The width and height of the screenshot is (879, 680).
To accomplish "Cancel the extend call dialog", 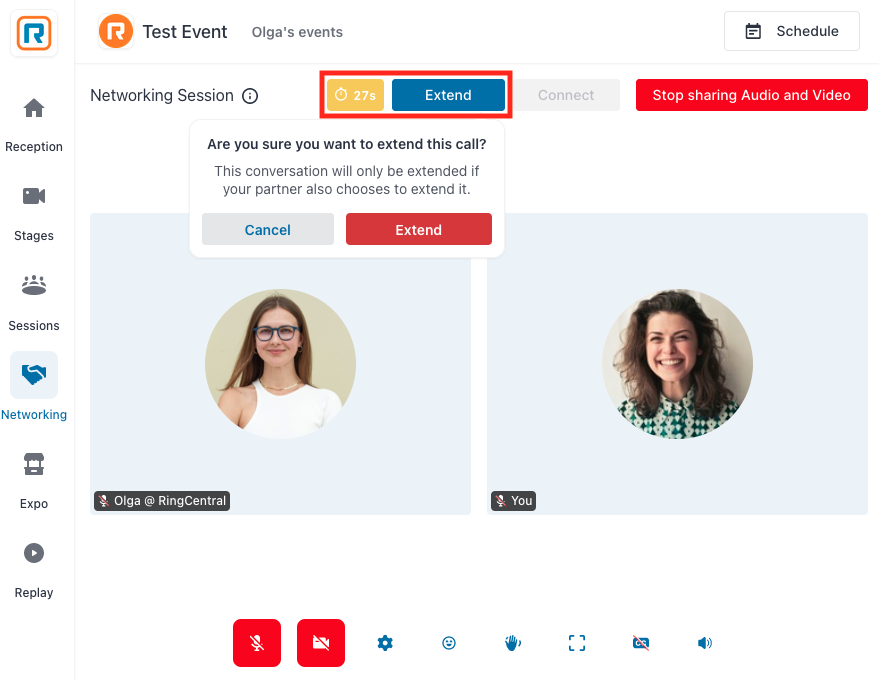I will (268, 229).
